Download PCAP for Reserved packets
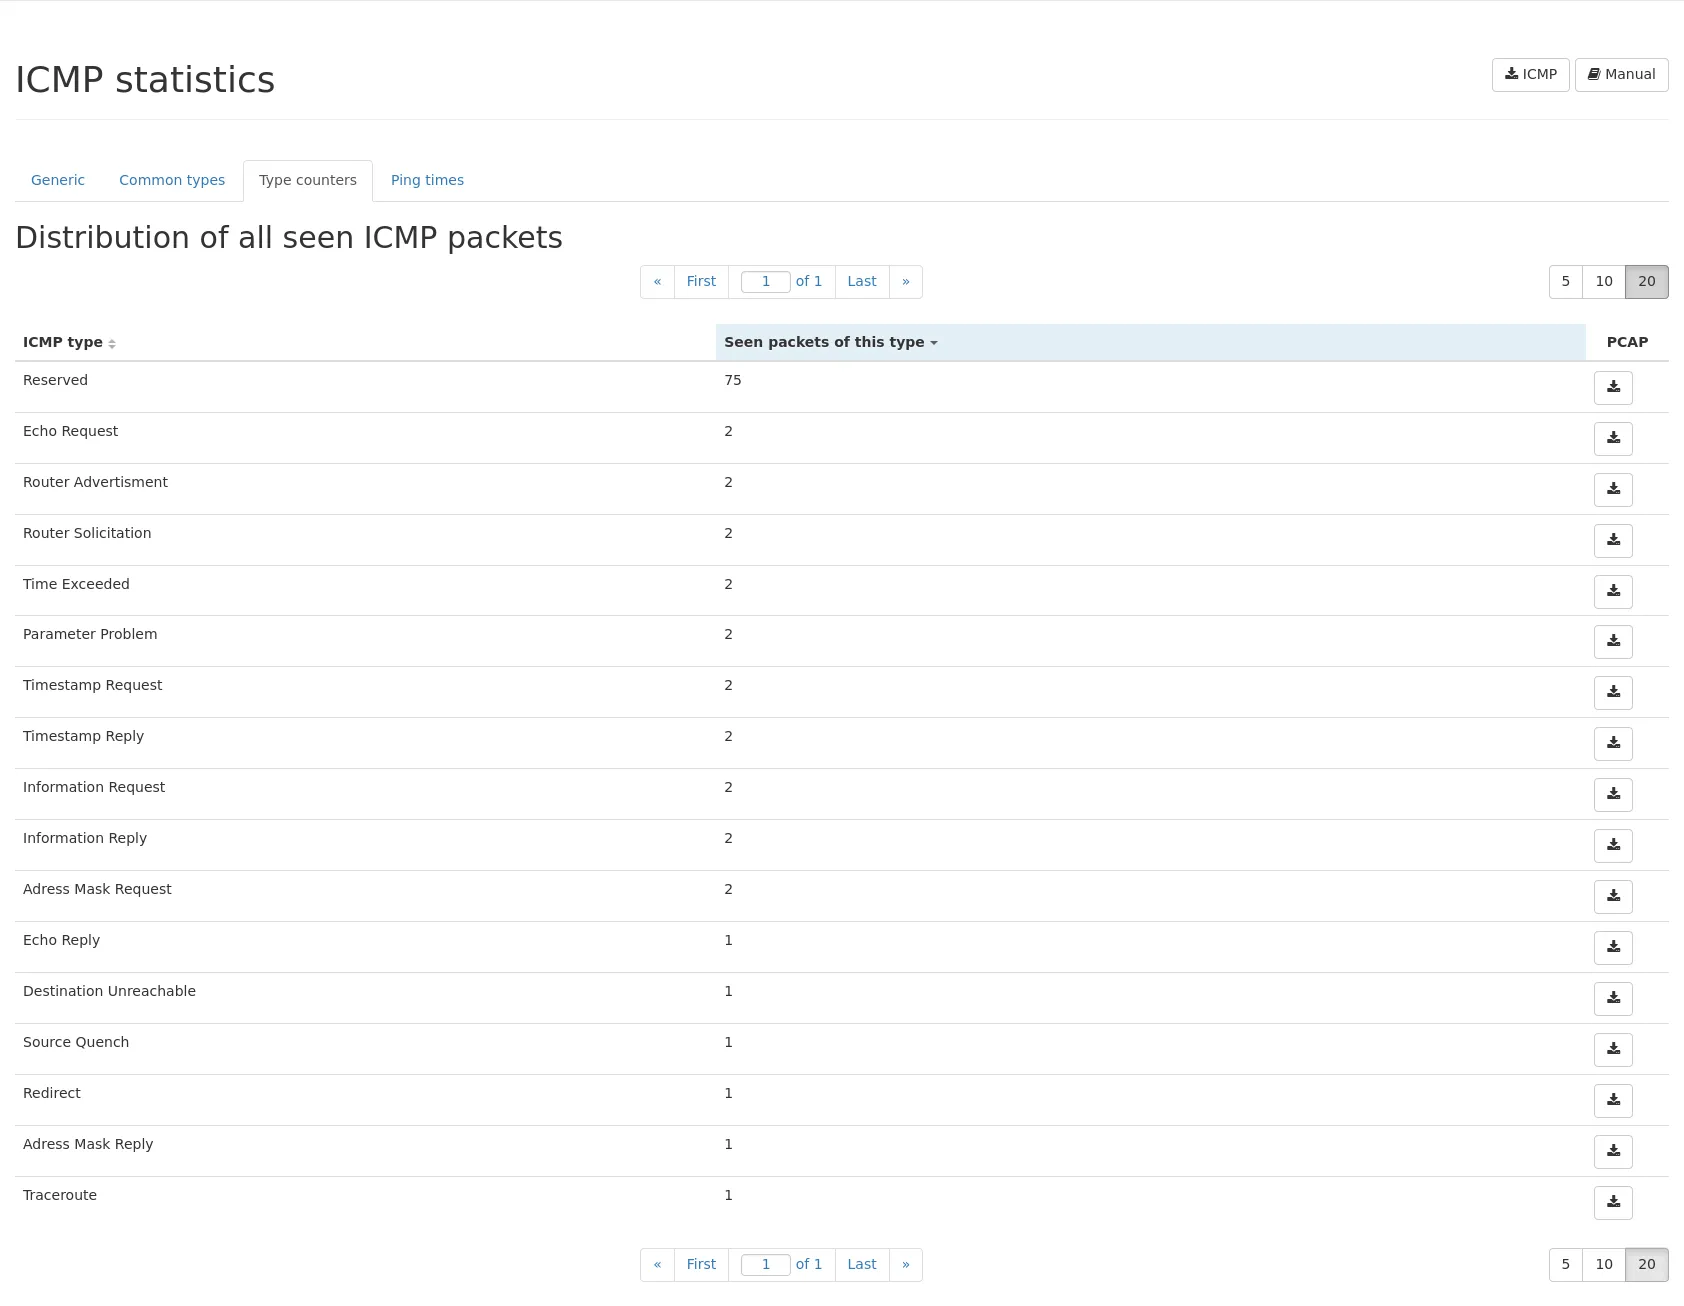The width and height of the screenshot is (1684, 1306). point(1612,388)
